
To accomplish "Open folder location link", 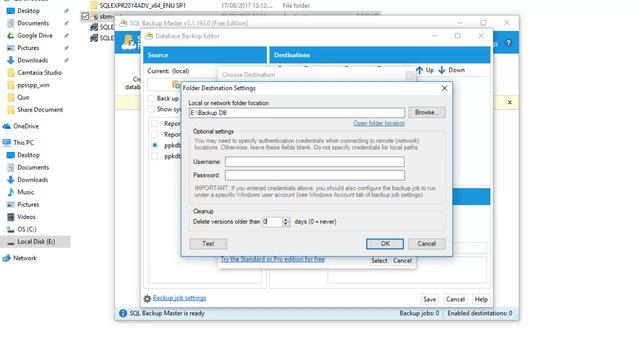I will coord(379,123).
